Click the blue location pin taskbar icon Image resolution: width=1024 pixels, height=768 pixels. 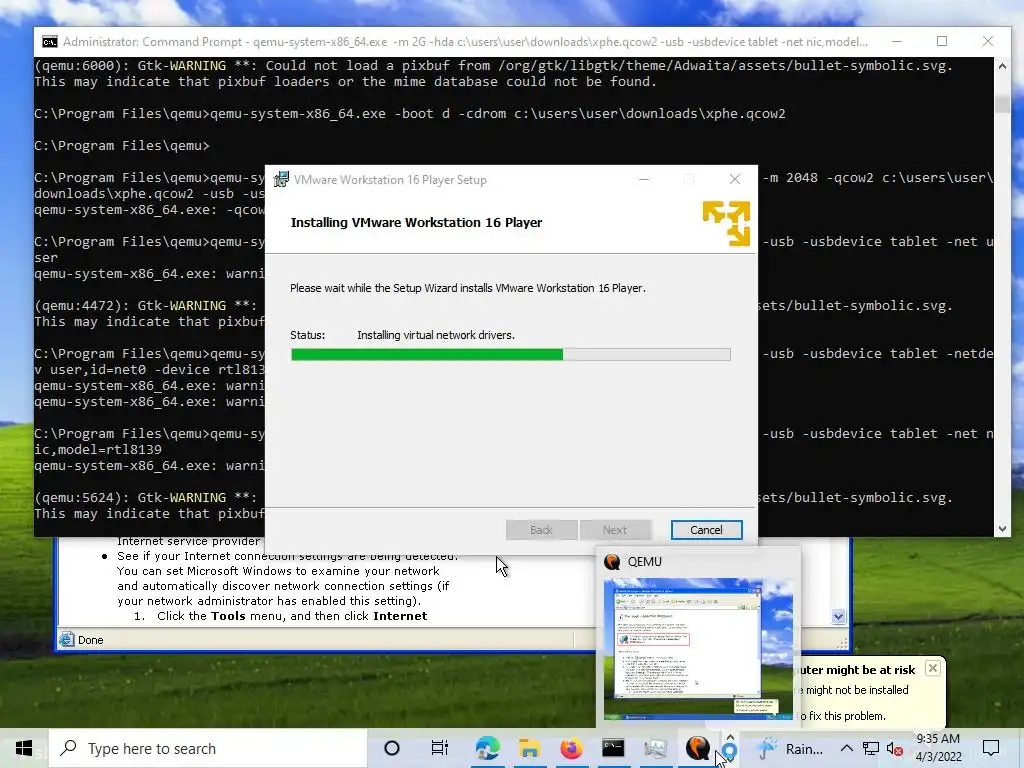pos(729,752)
